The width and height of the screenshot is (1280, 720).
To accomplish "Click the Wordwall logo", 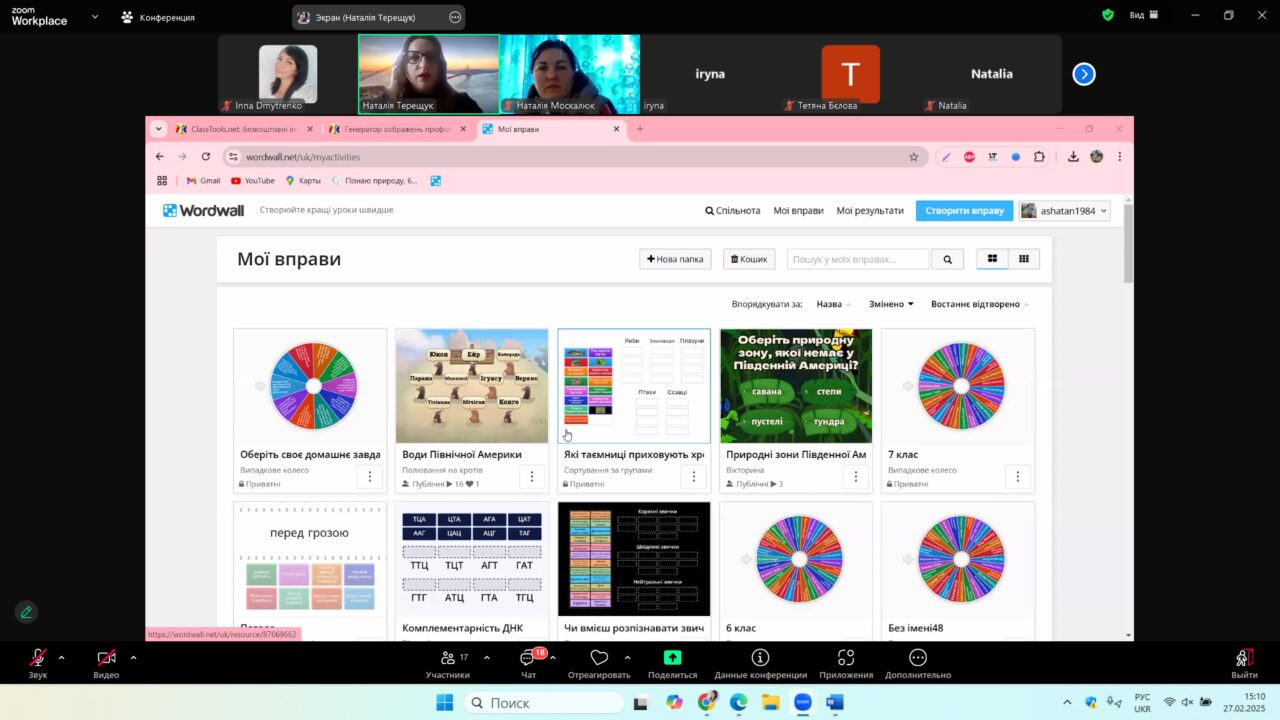I will 204,210.
